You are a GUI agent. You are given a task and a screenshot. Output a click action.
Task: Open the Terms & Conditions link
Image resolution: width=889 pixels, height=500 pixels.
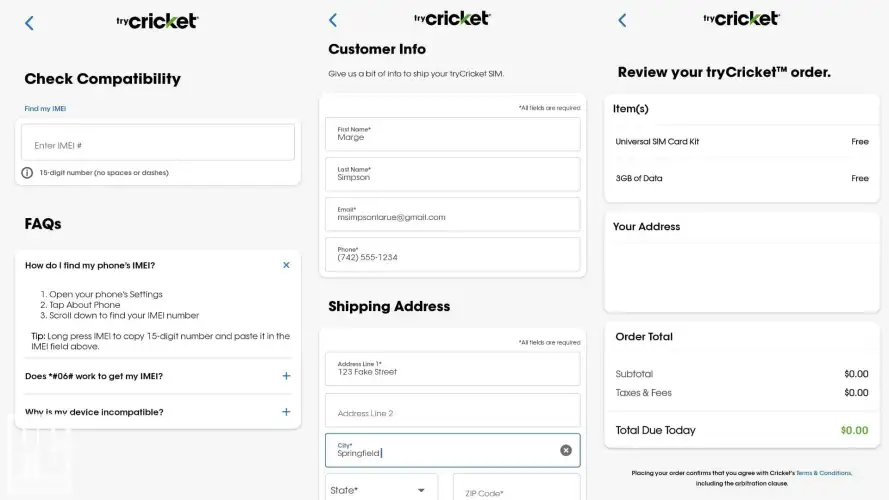[x=823, y=473]
